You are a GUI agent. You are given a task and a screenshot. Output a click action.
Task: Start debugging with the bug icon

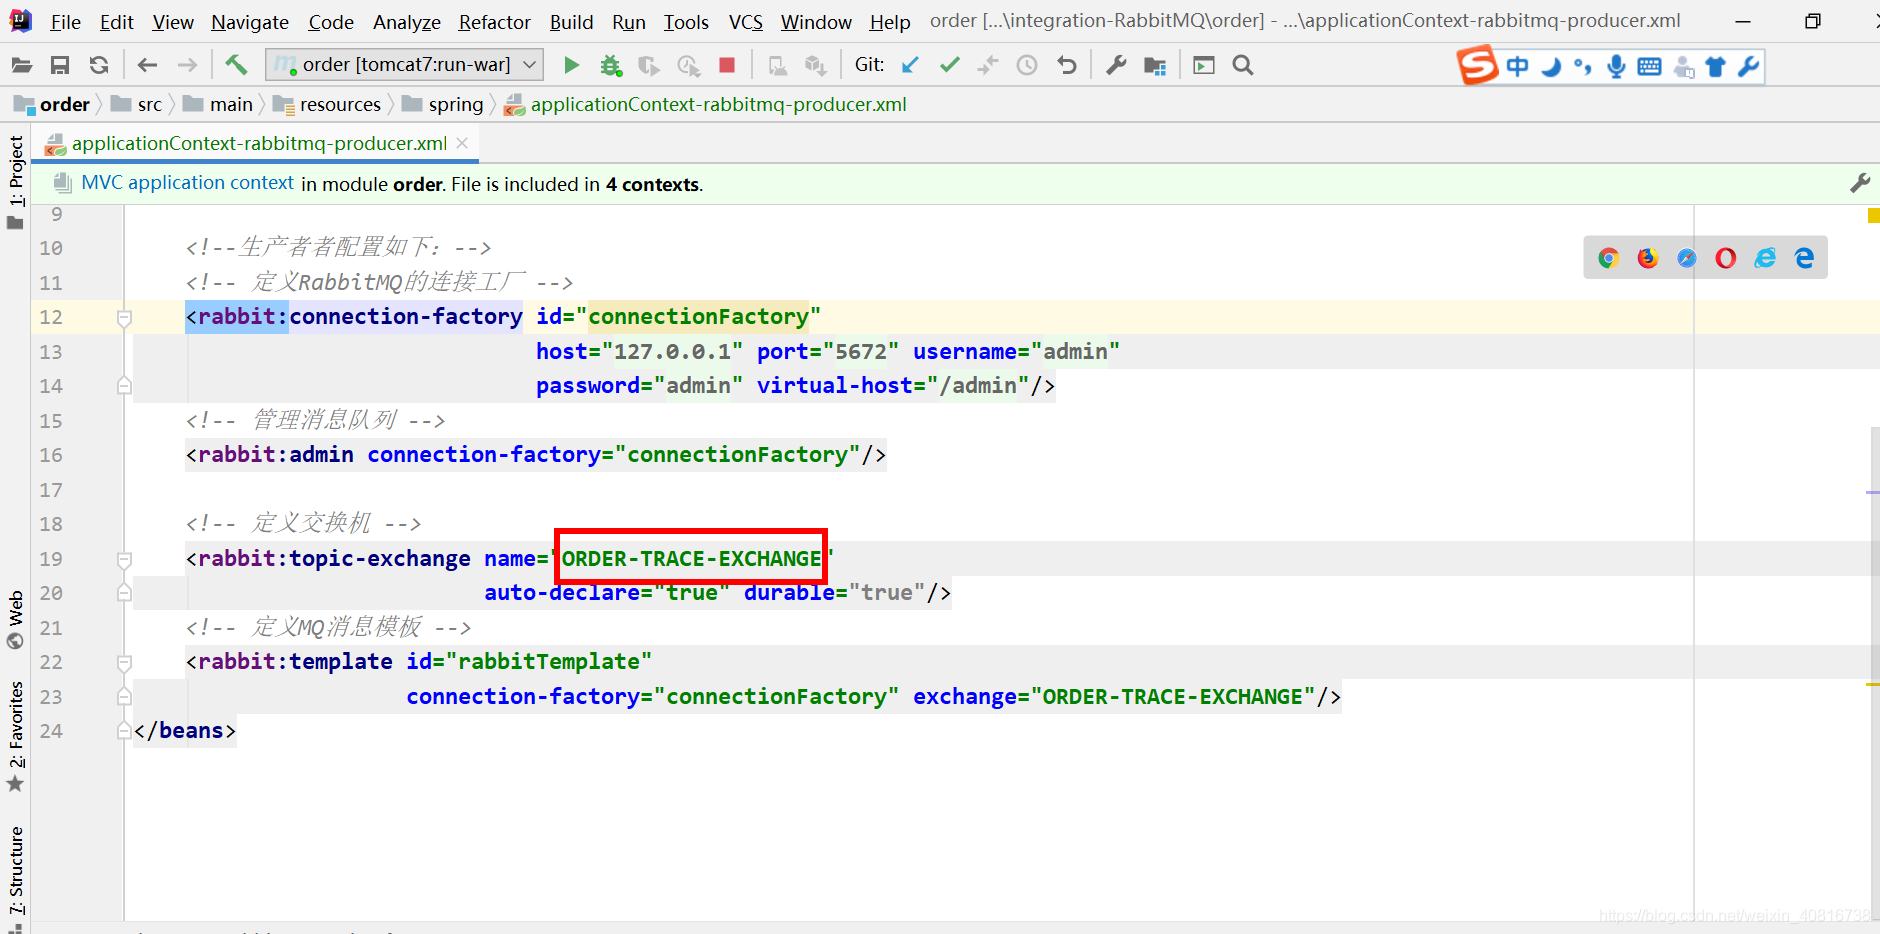click(x=610, y=65)
